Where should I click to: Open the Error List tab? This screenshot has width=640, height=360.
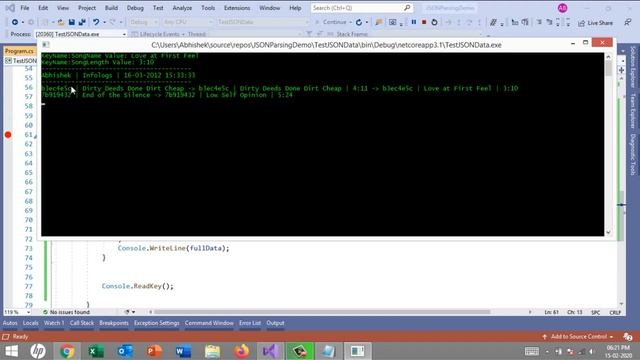[x=250, y=323]
